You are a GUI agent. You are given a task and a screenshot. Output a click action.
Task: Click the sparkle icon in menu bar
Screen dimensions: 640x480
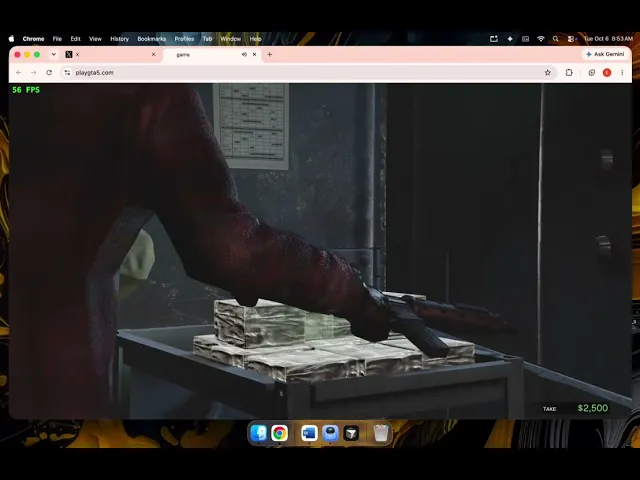pyautogui.click(x=510, y=39)
